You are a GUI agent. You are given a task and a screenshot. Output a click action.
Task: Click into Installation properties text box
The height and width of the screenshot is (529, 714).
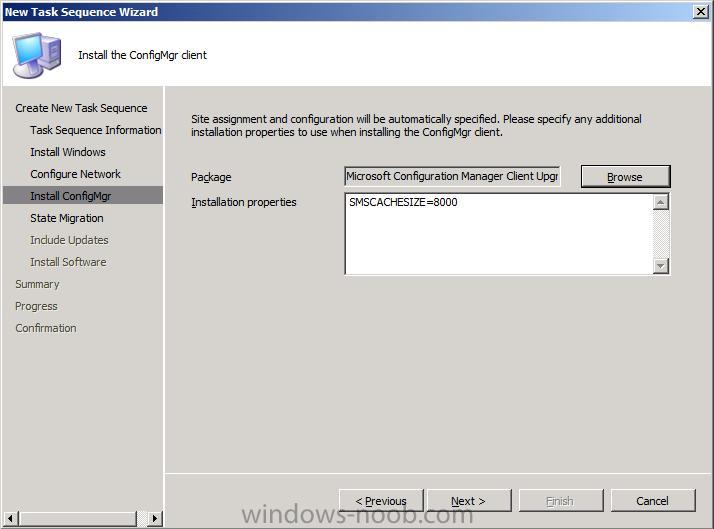[499, 234]
